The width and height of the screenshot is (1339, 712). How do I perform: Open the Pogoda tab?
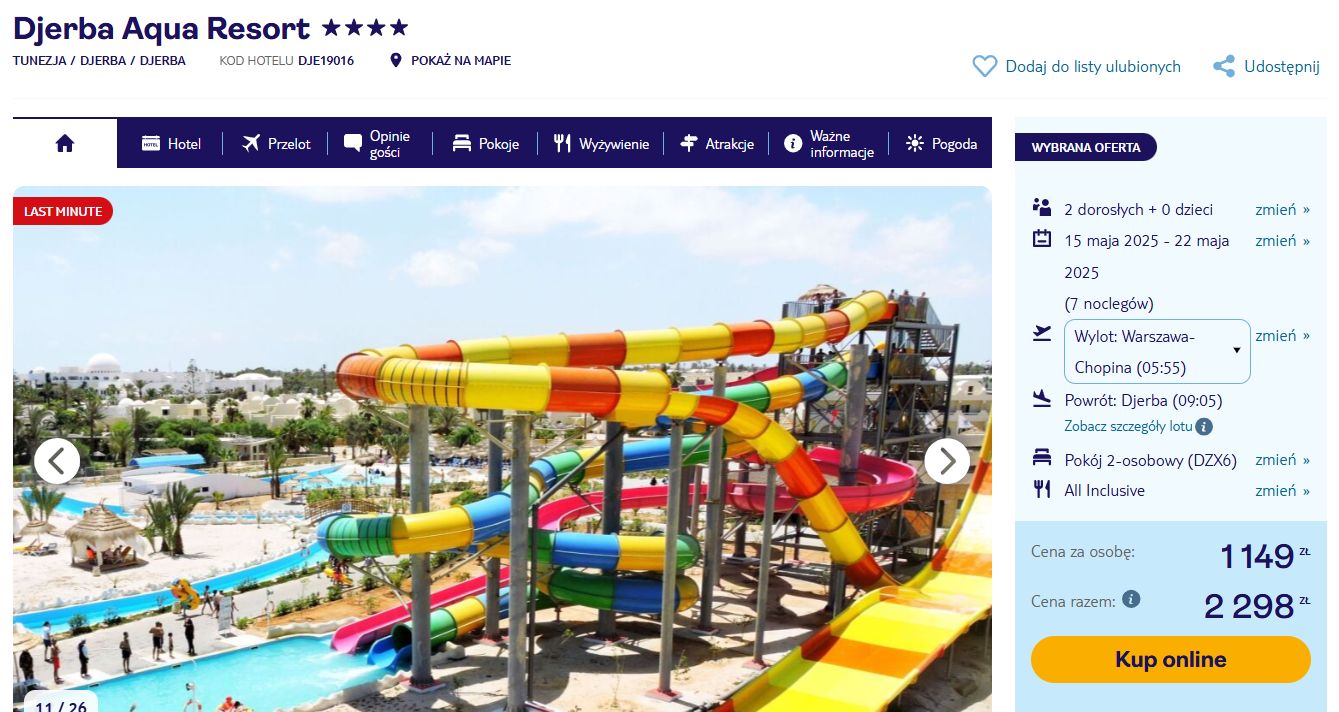(941, 144)
